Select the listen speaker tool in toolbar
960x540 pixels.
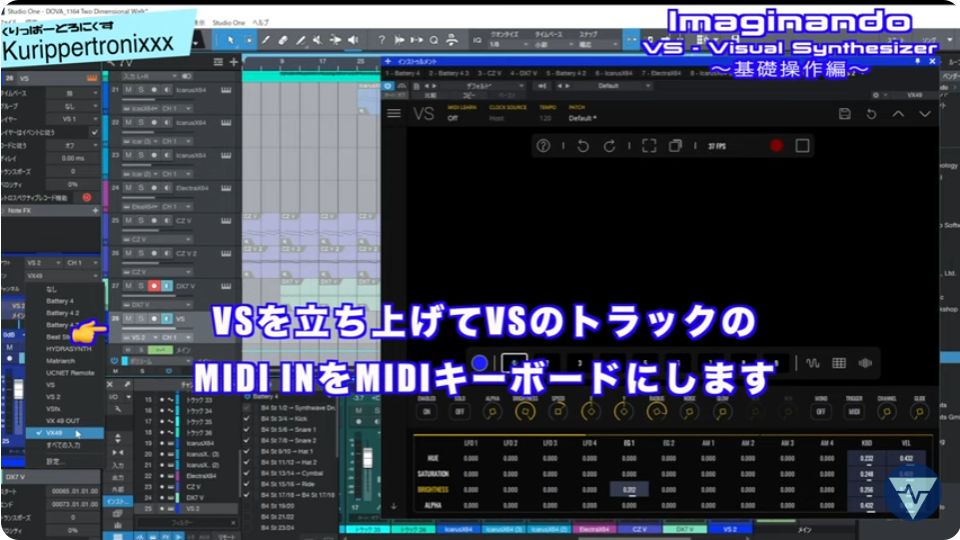[353, 40]
